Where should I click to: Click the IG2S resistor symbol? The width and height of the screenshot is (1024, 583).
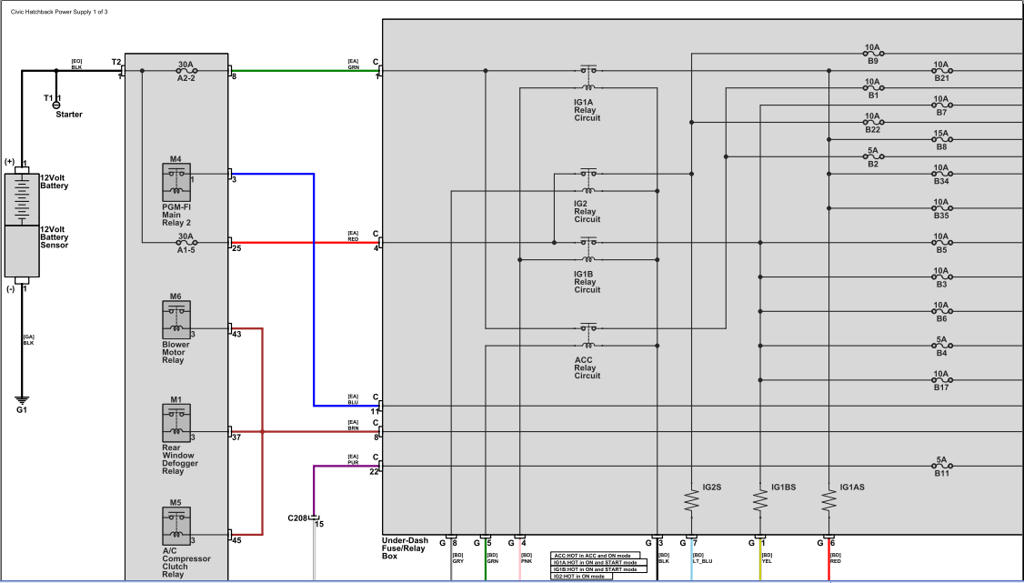pos(692,501)
